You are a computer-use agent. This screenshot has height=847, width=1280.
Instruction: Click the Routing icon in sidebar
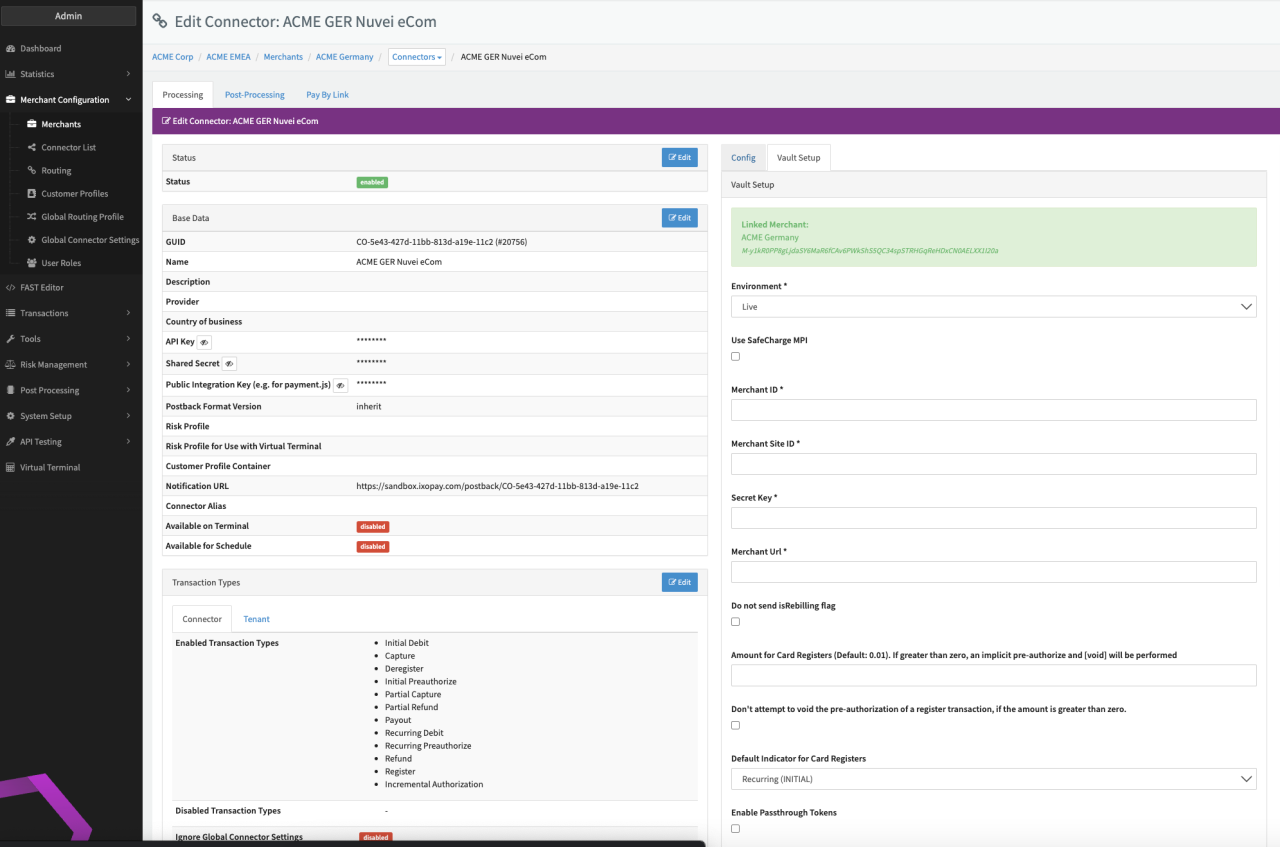pos(31,171)
